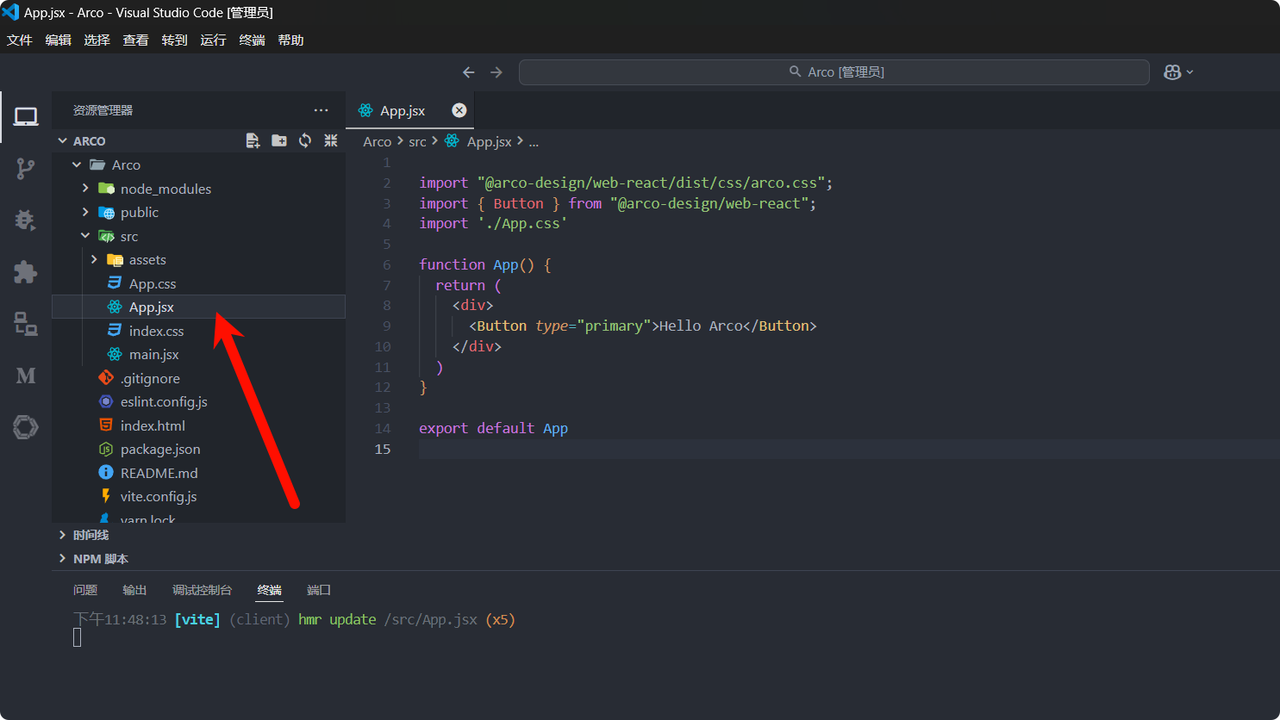This screenshot has width=1280, height=720.
Task: Open the 运行 menu
Action: click(x=213, y=40)
